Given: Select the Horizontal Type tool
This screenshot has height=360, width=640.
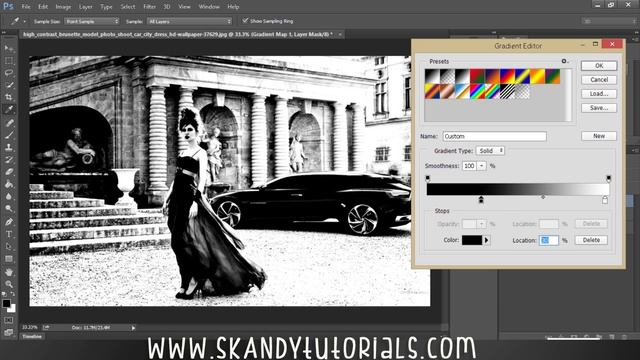Looking at the screenshot, I should [9, 234].
